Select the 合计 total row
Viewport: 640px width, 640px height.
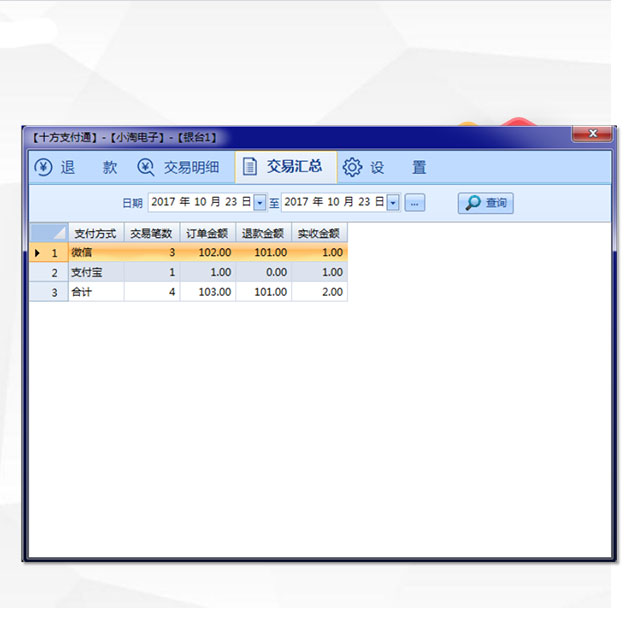96,292
